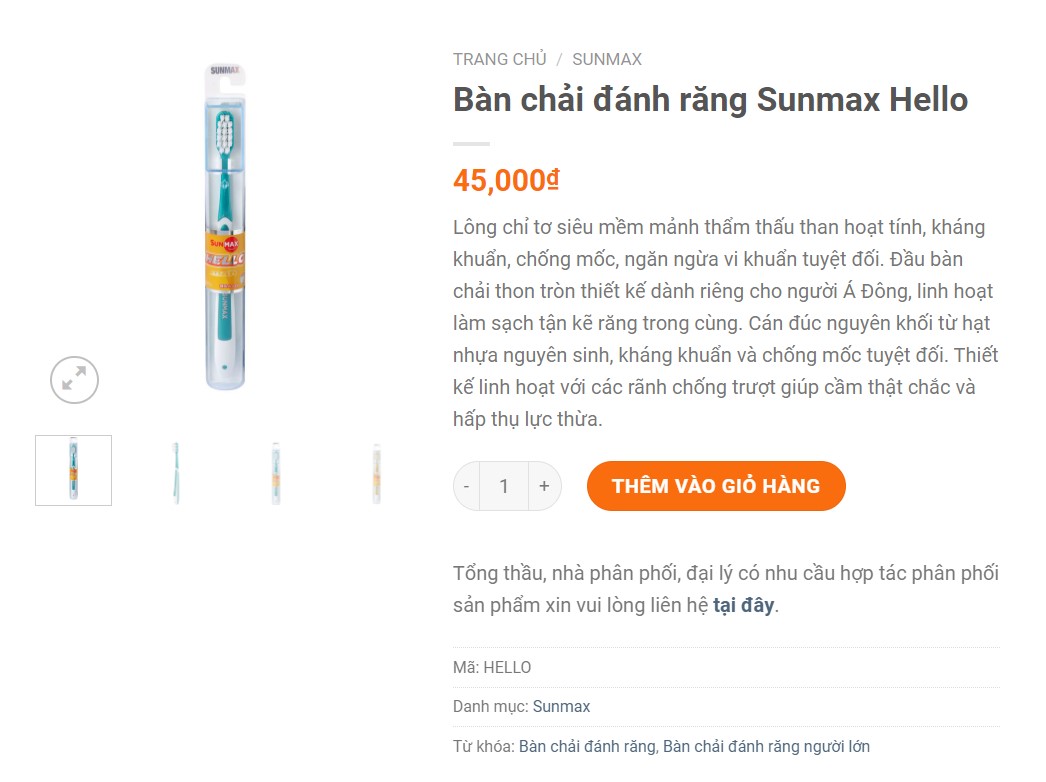Select the third toothbrush thumbnail
1046x782 pixels.
click(275, 470)
